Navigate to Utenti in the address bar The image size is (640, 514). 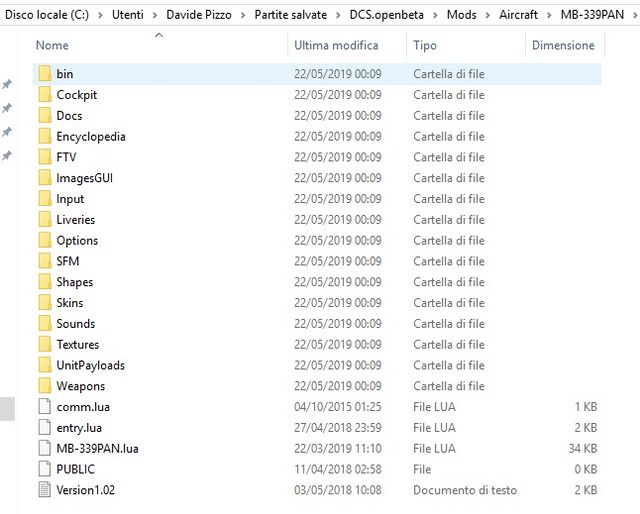[x=128, y=15]
